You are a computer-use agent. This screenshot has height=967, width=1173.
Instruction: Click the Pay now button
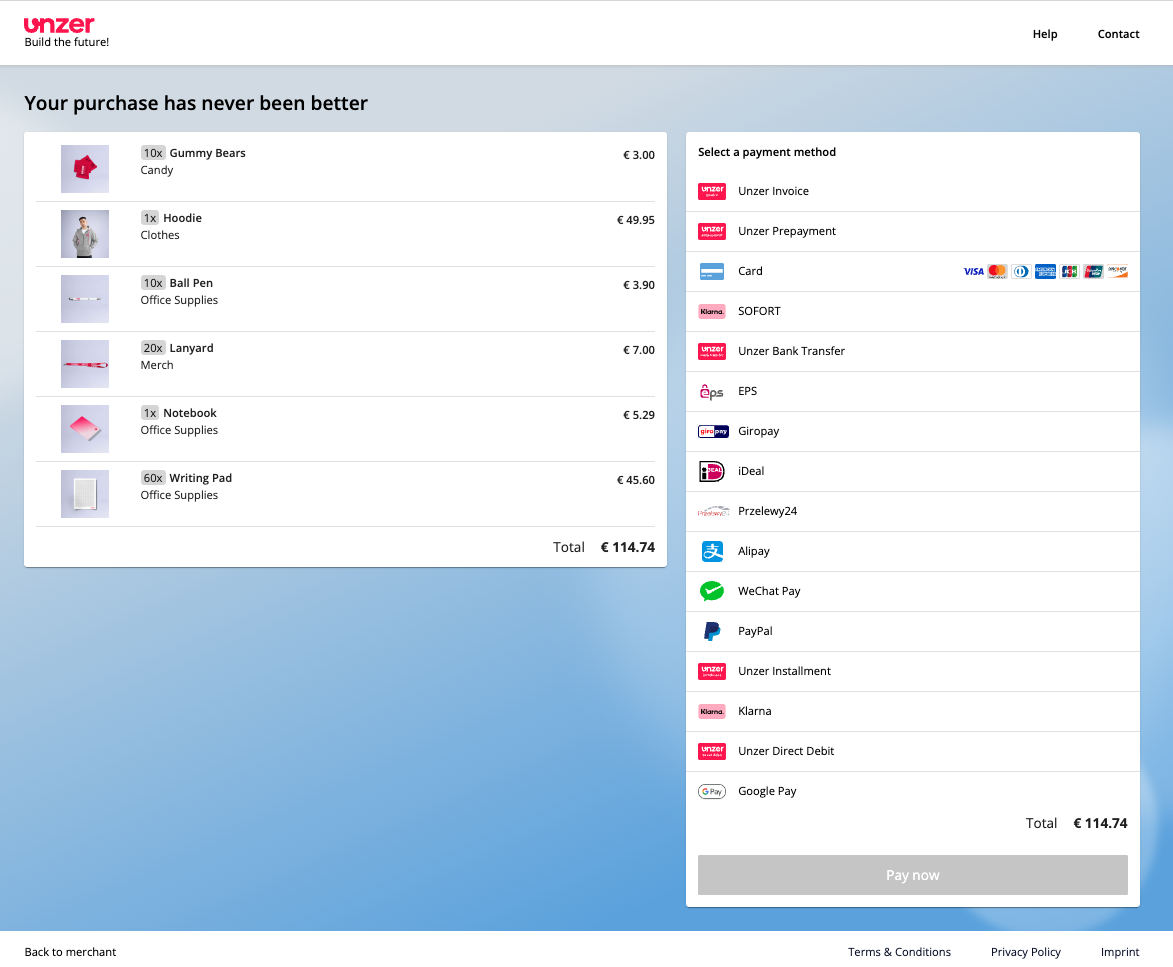click(x=913, y=875)
